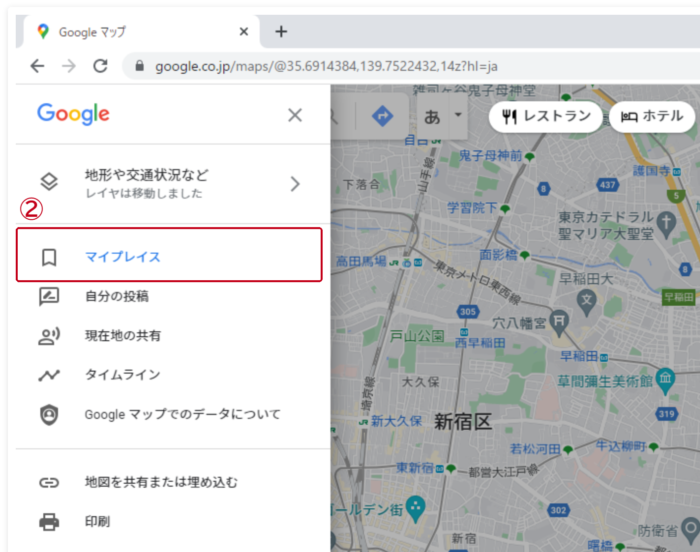700x552 pixels.
Task: Click route 437 shield on map
Action: point(608,185)
